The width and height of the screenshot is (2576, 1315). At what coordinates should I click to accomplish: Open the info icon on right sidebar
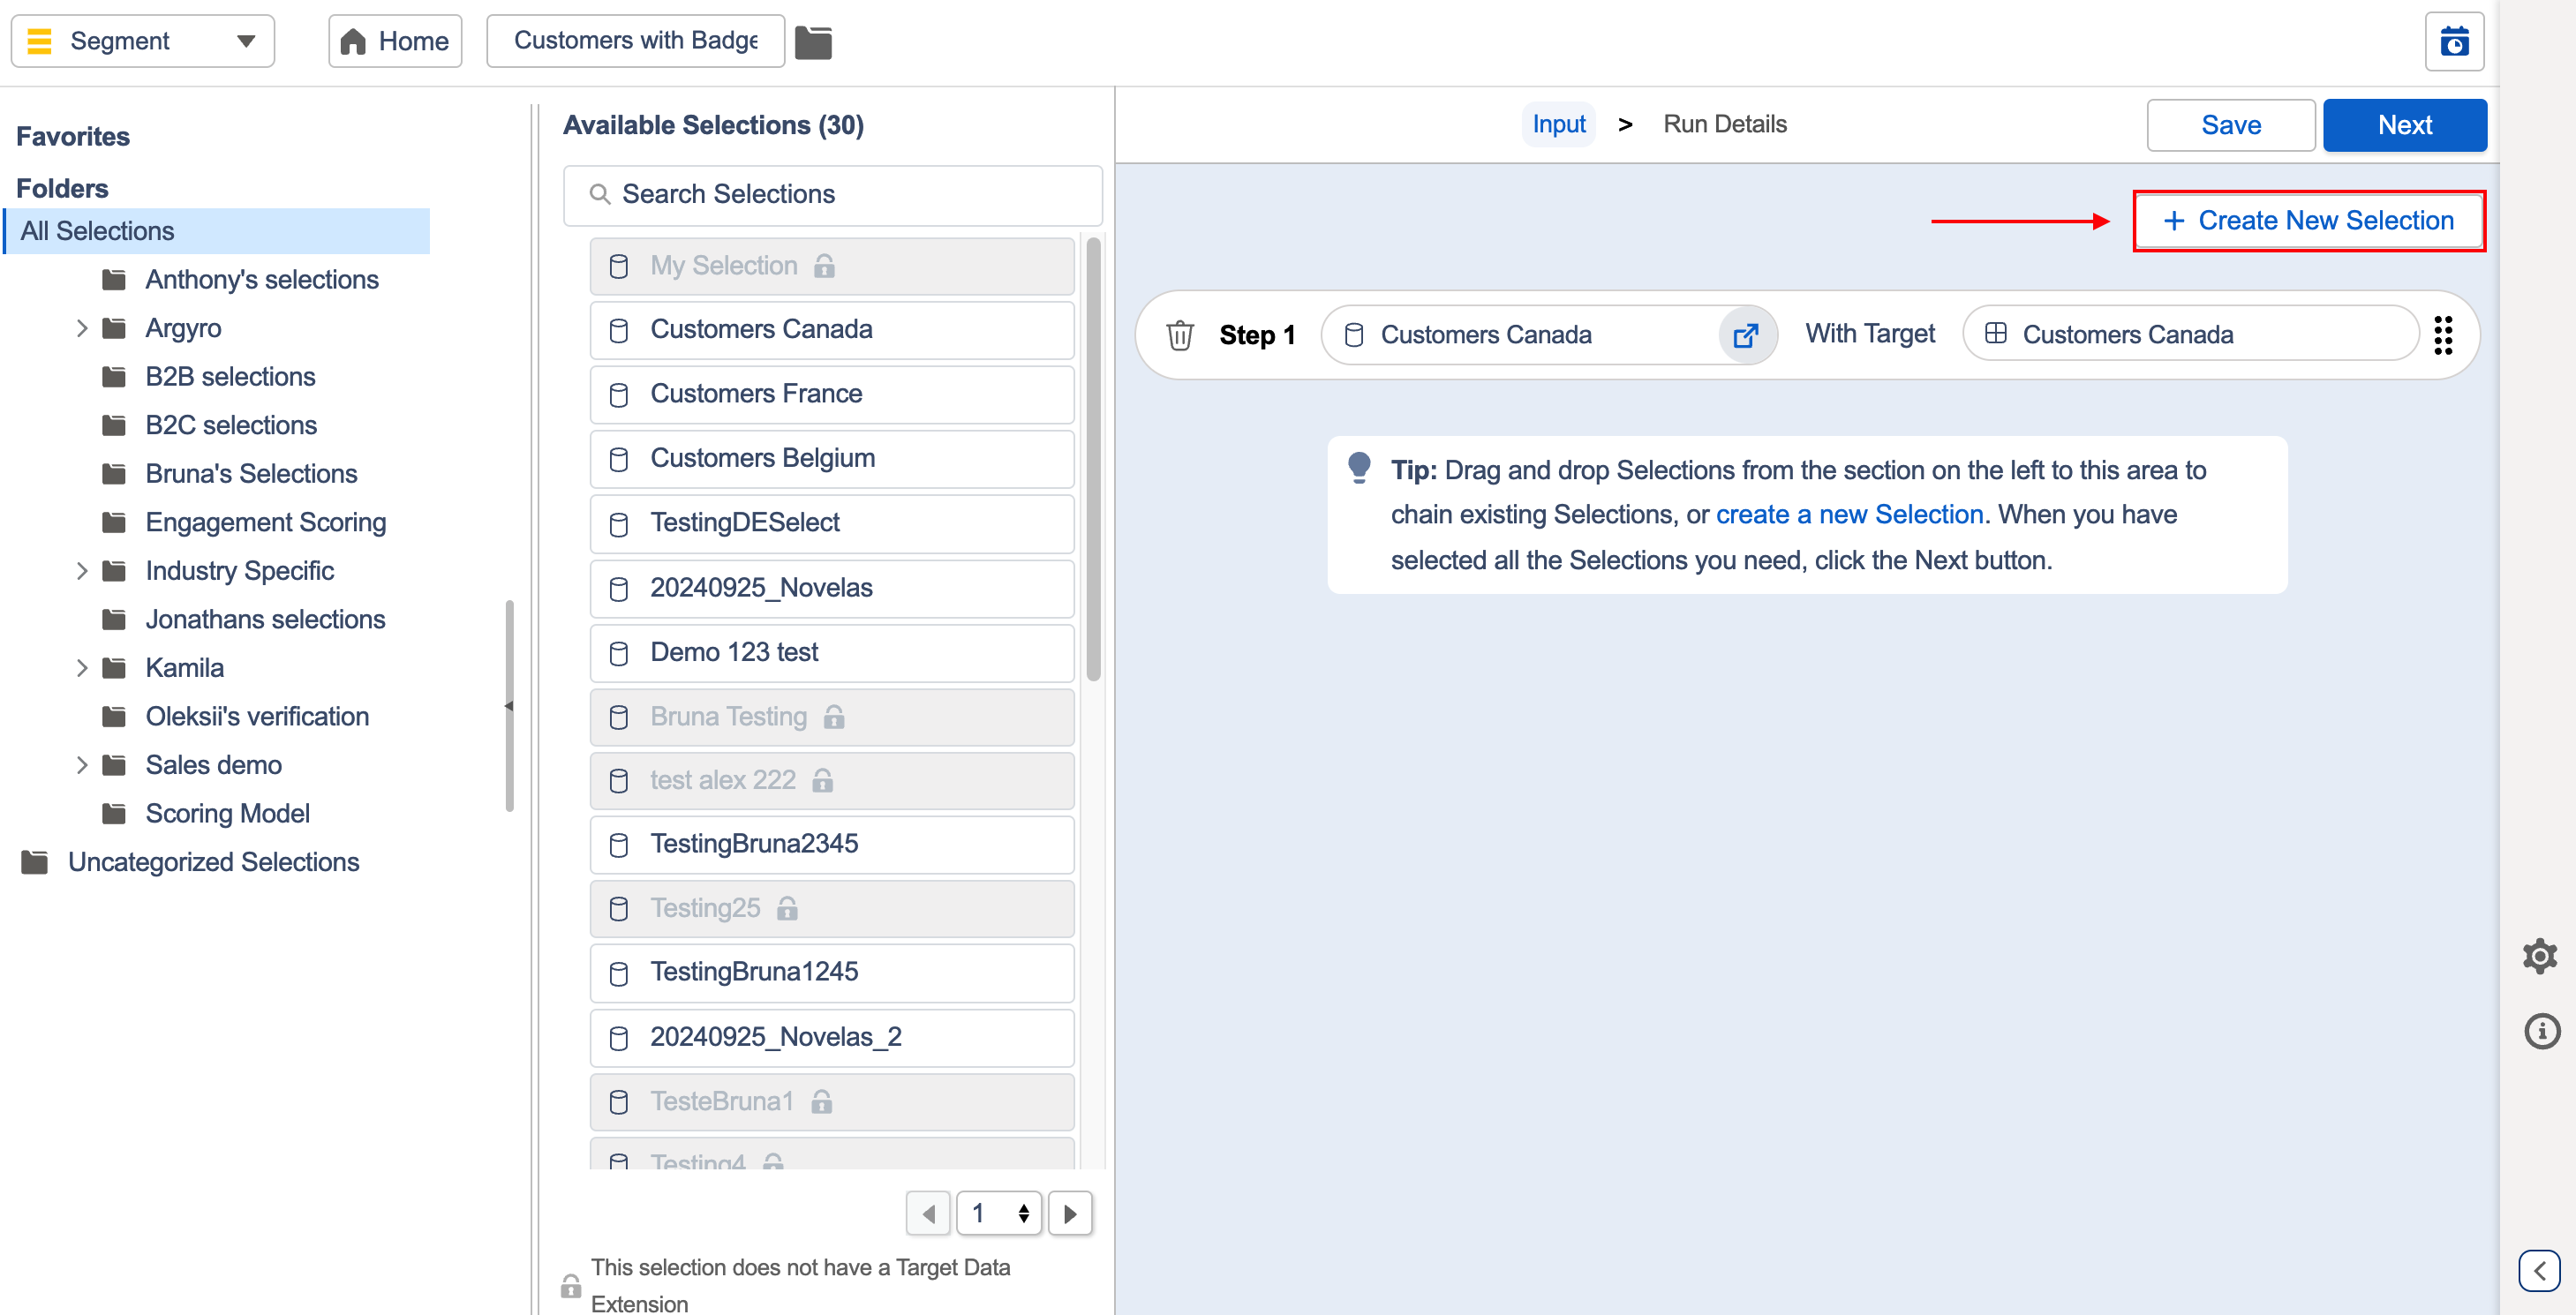(x=2541, y=1030)
